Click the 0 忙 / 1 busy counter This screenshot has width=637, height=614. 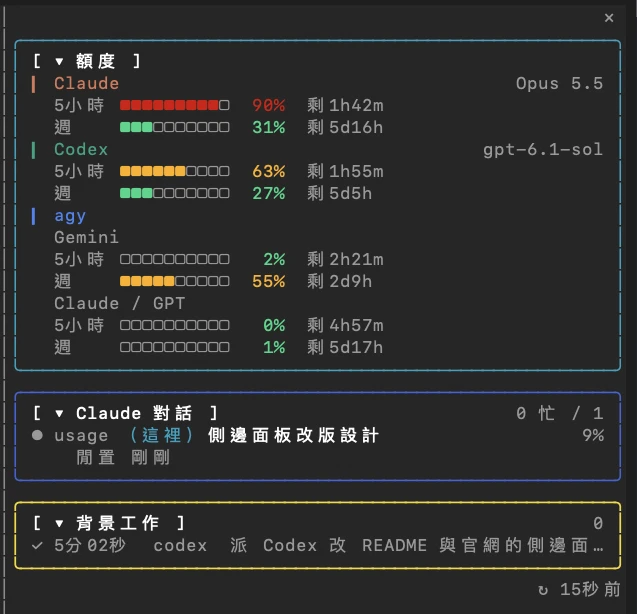pyautogui.click(x=559, y=414)
